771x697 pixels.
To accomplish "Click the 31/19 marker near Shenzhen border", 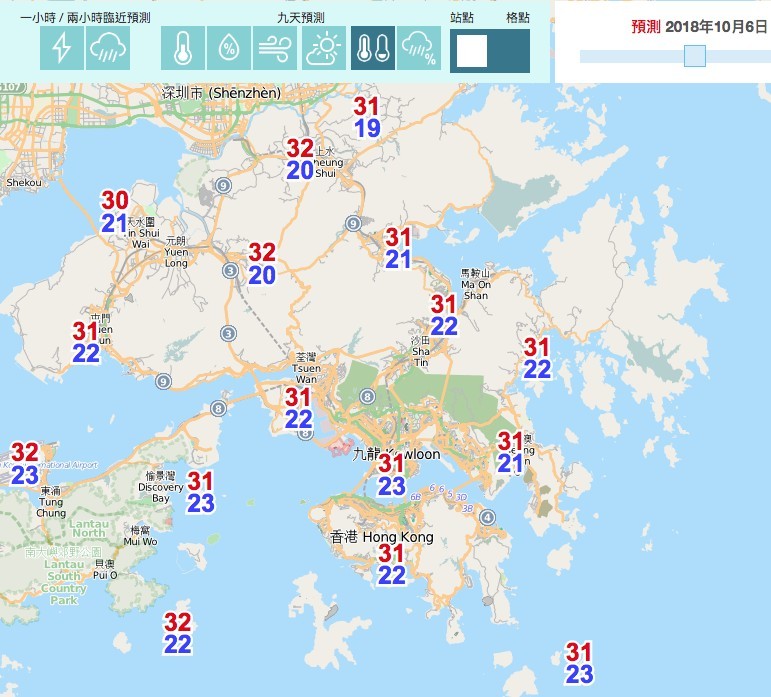I will [367, 117].
